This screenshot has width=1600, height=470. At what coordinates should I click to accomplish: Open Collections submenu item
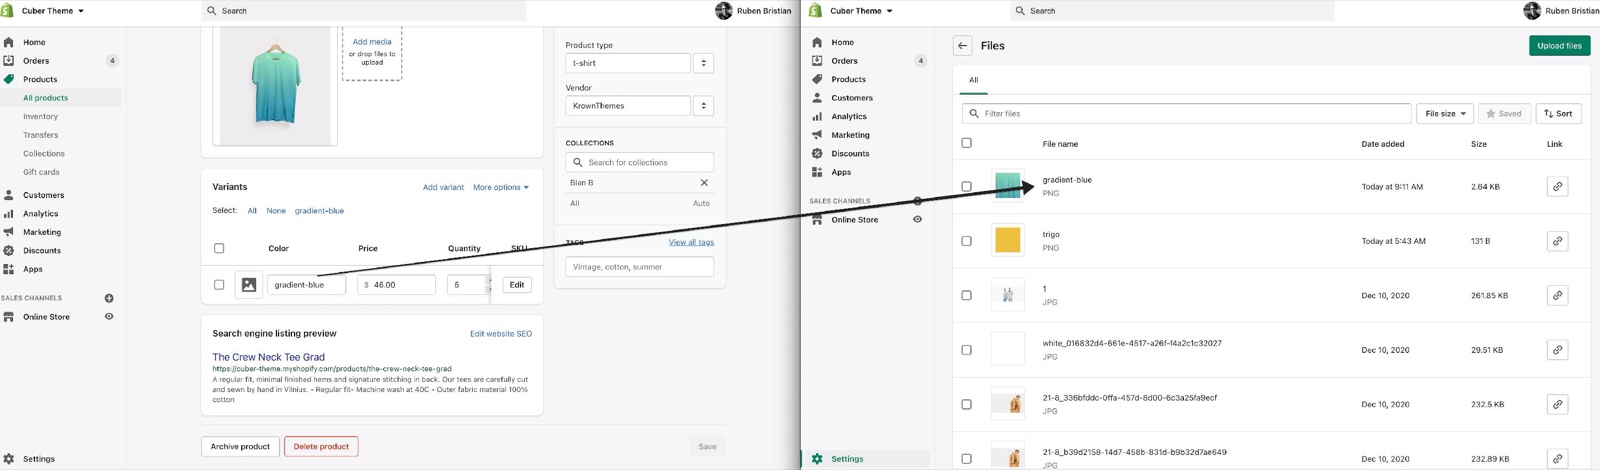[x=44, y=154]
